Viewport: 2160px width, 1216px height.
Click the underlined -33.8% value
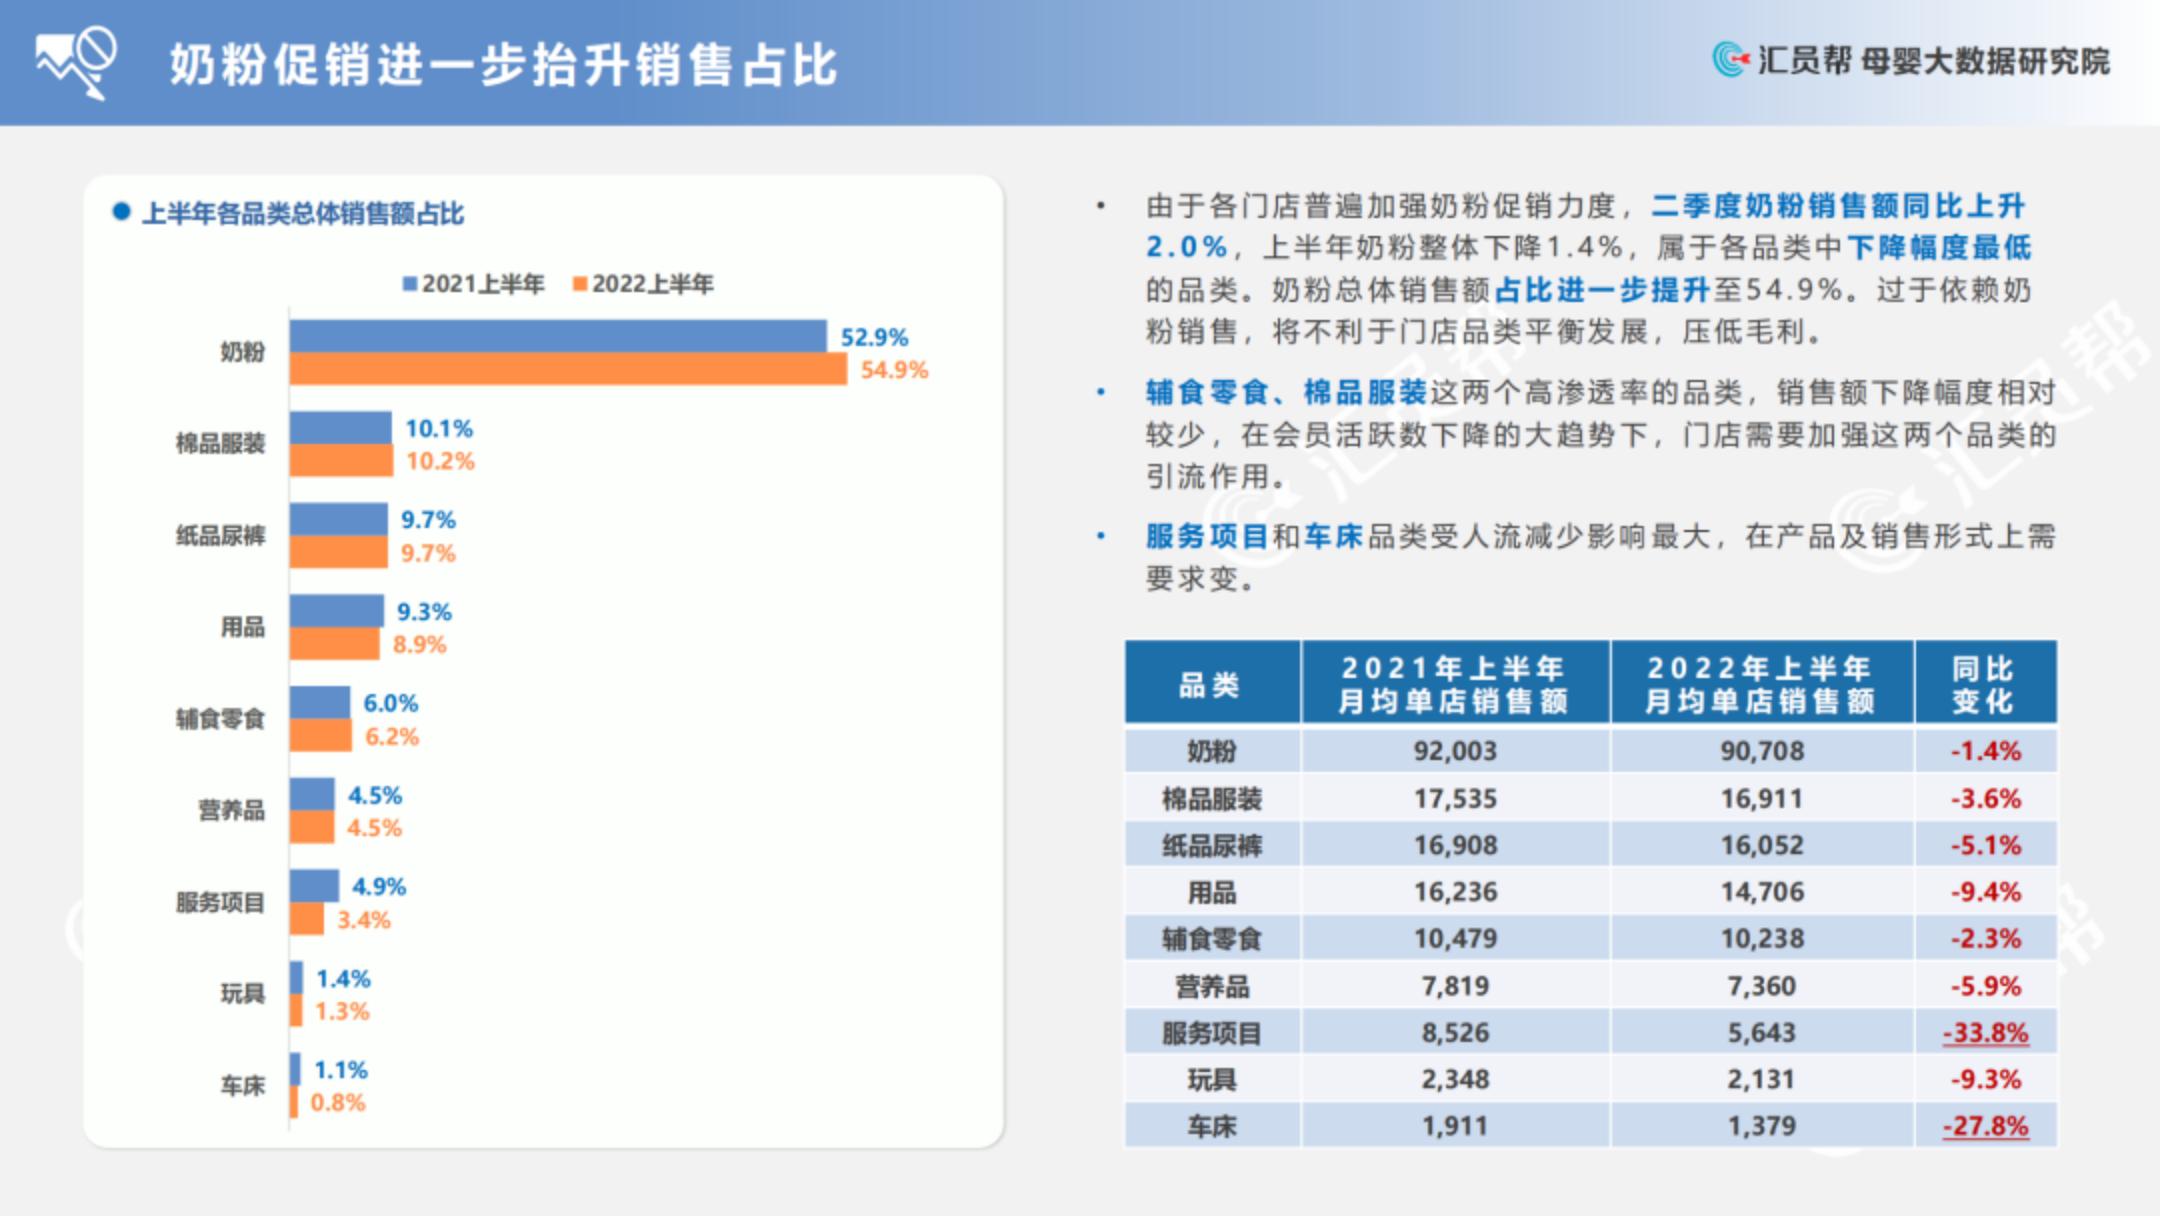[x=1985, y=1033]
